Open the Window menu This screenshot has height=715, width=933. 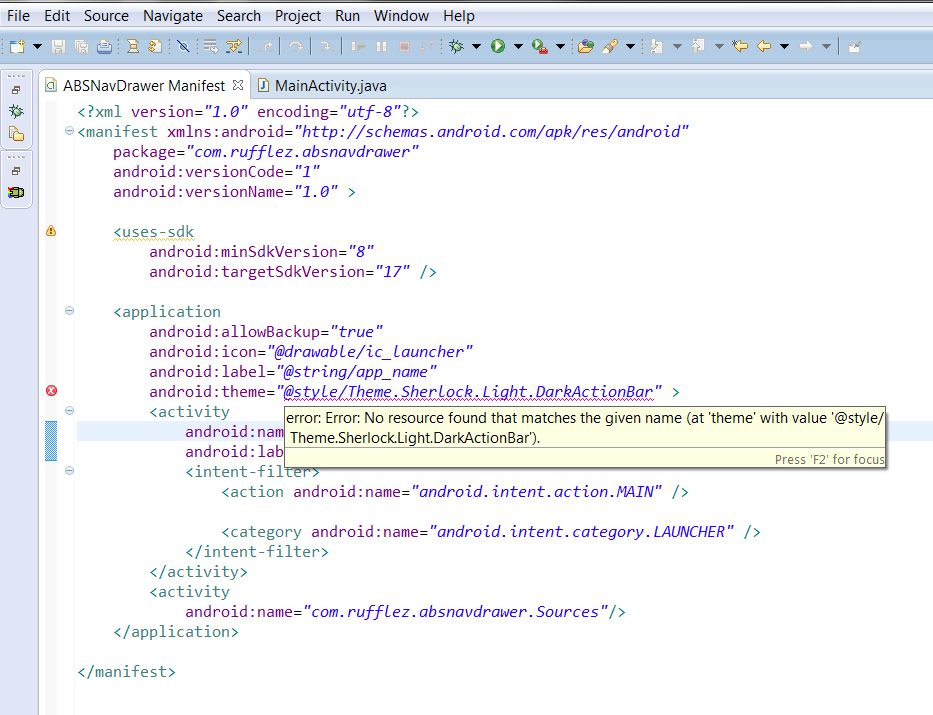[401, 15]
